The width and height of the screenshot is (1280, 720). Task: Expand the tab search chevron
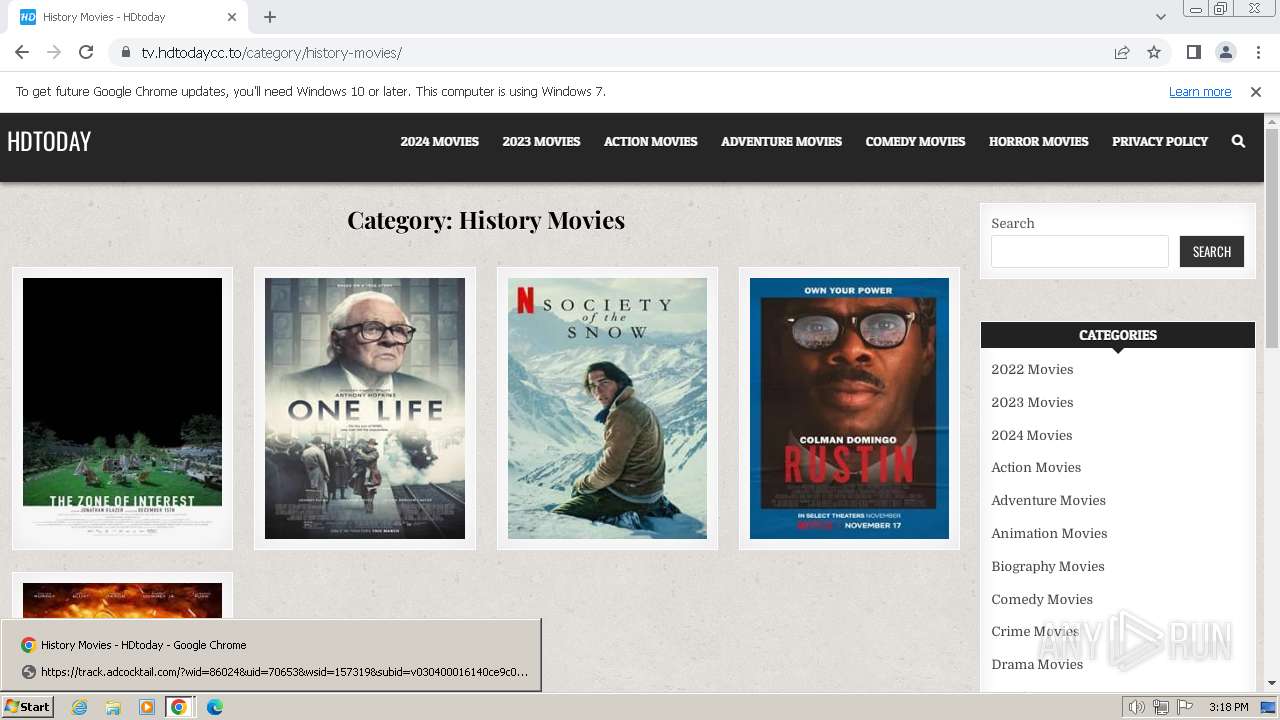[x=1160, y=17]
